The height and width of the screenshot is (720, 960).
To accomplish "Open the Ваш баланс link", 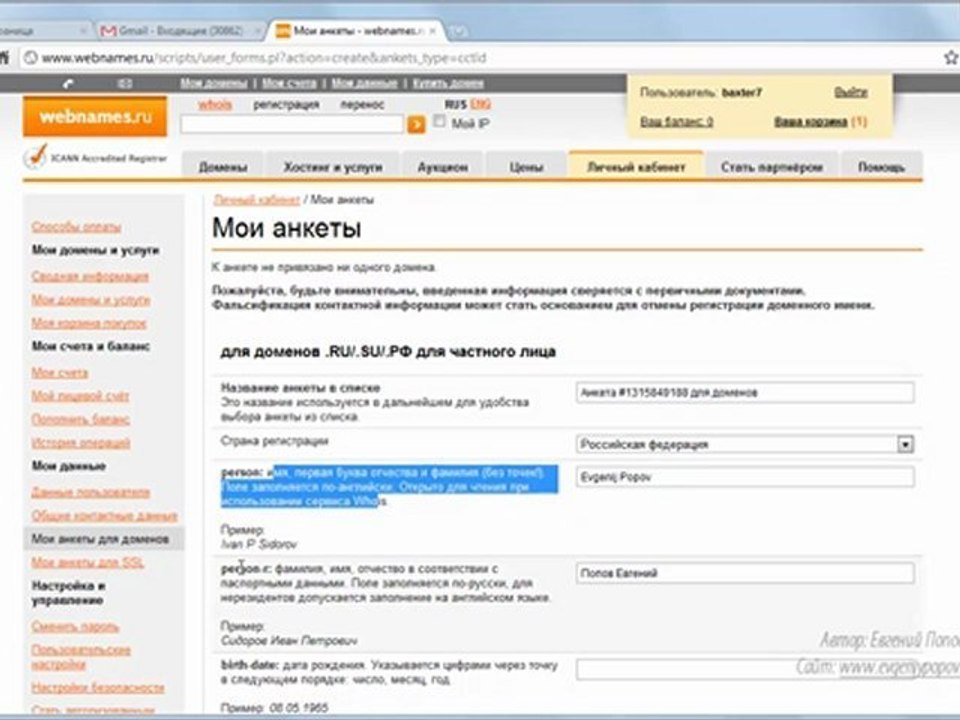I will pos(677,121).
